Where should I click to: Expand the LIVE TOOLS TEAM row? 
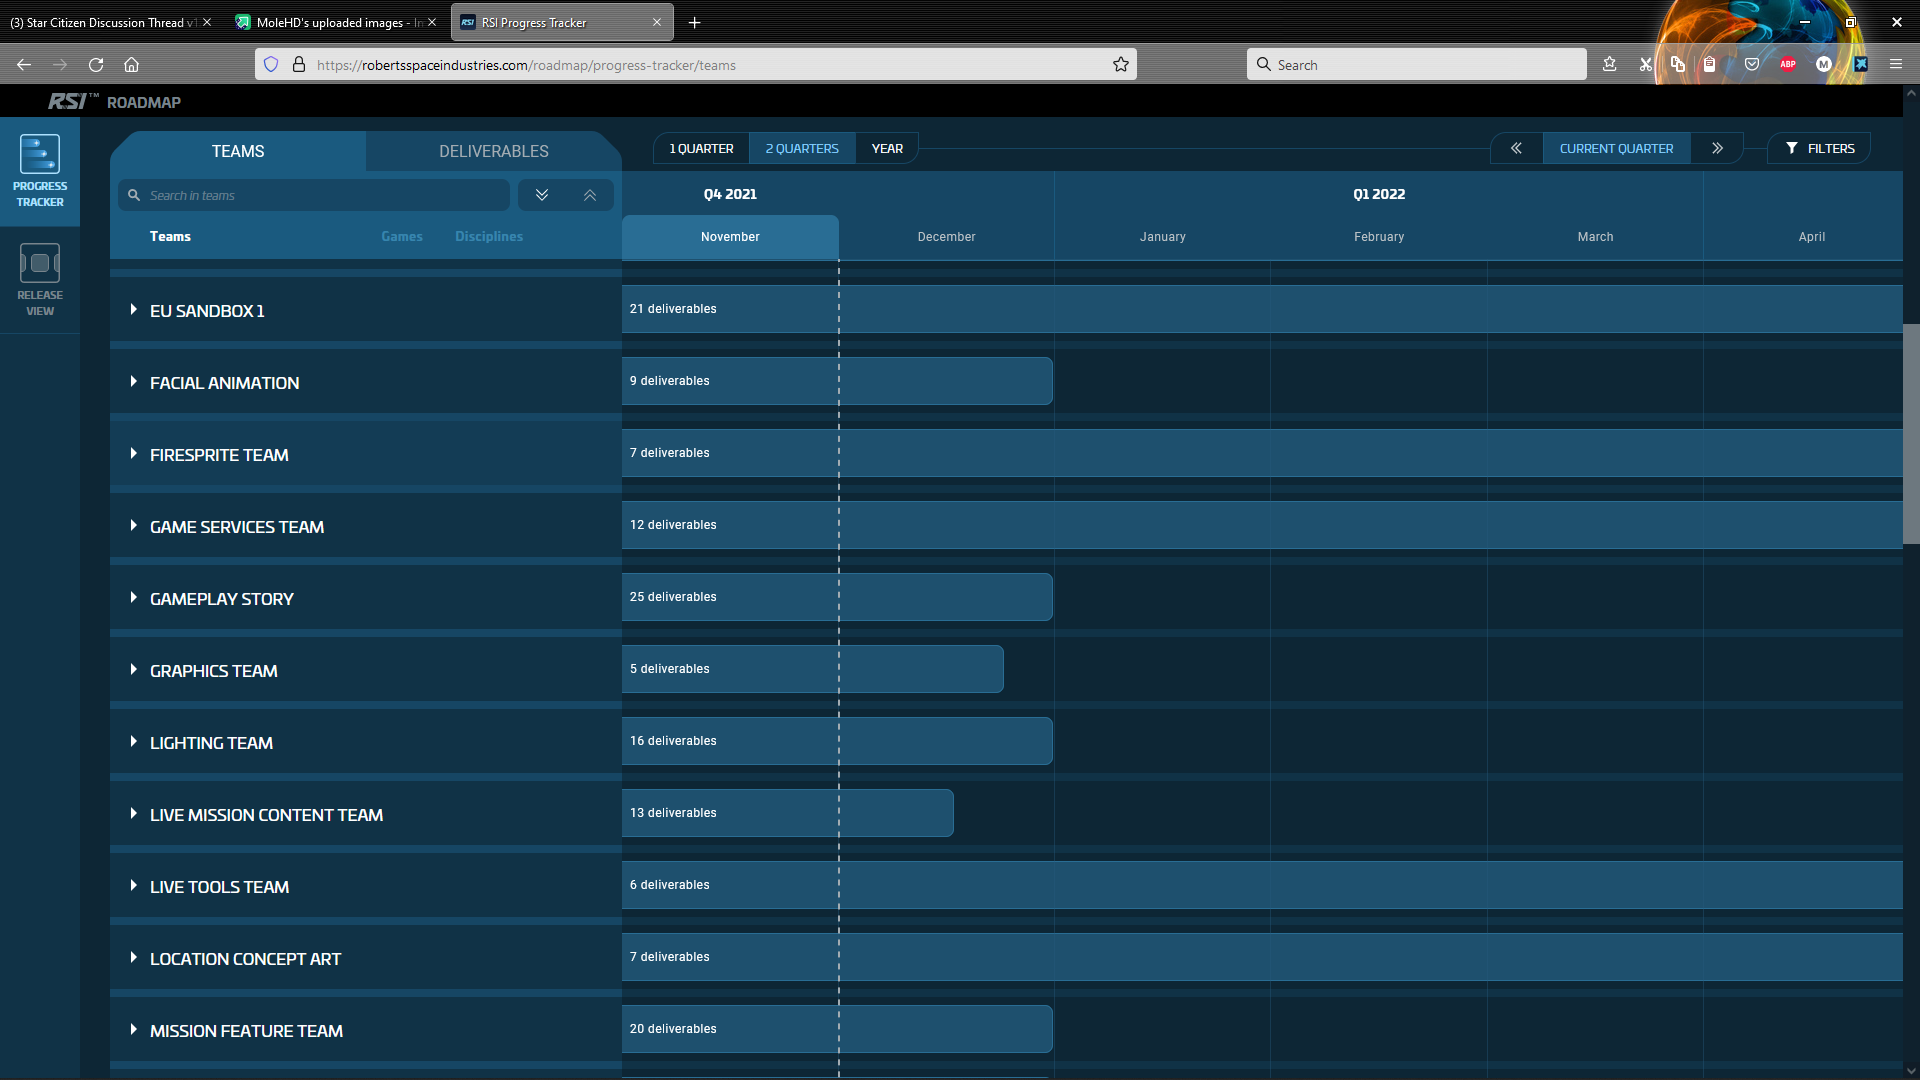[x=133, y=886]
